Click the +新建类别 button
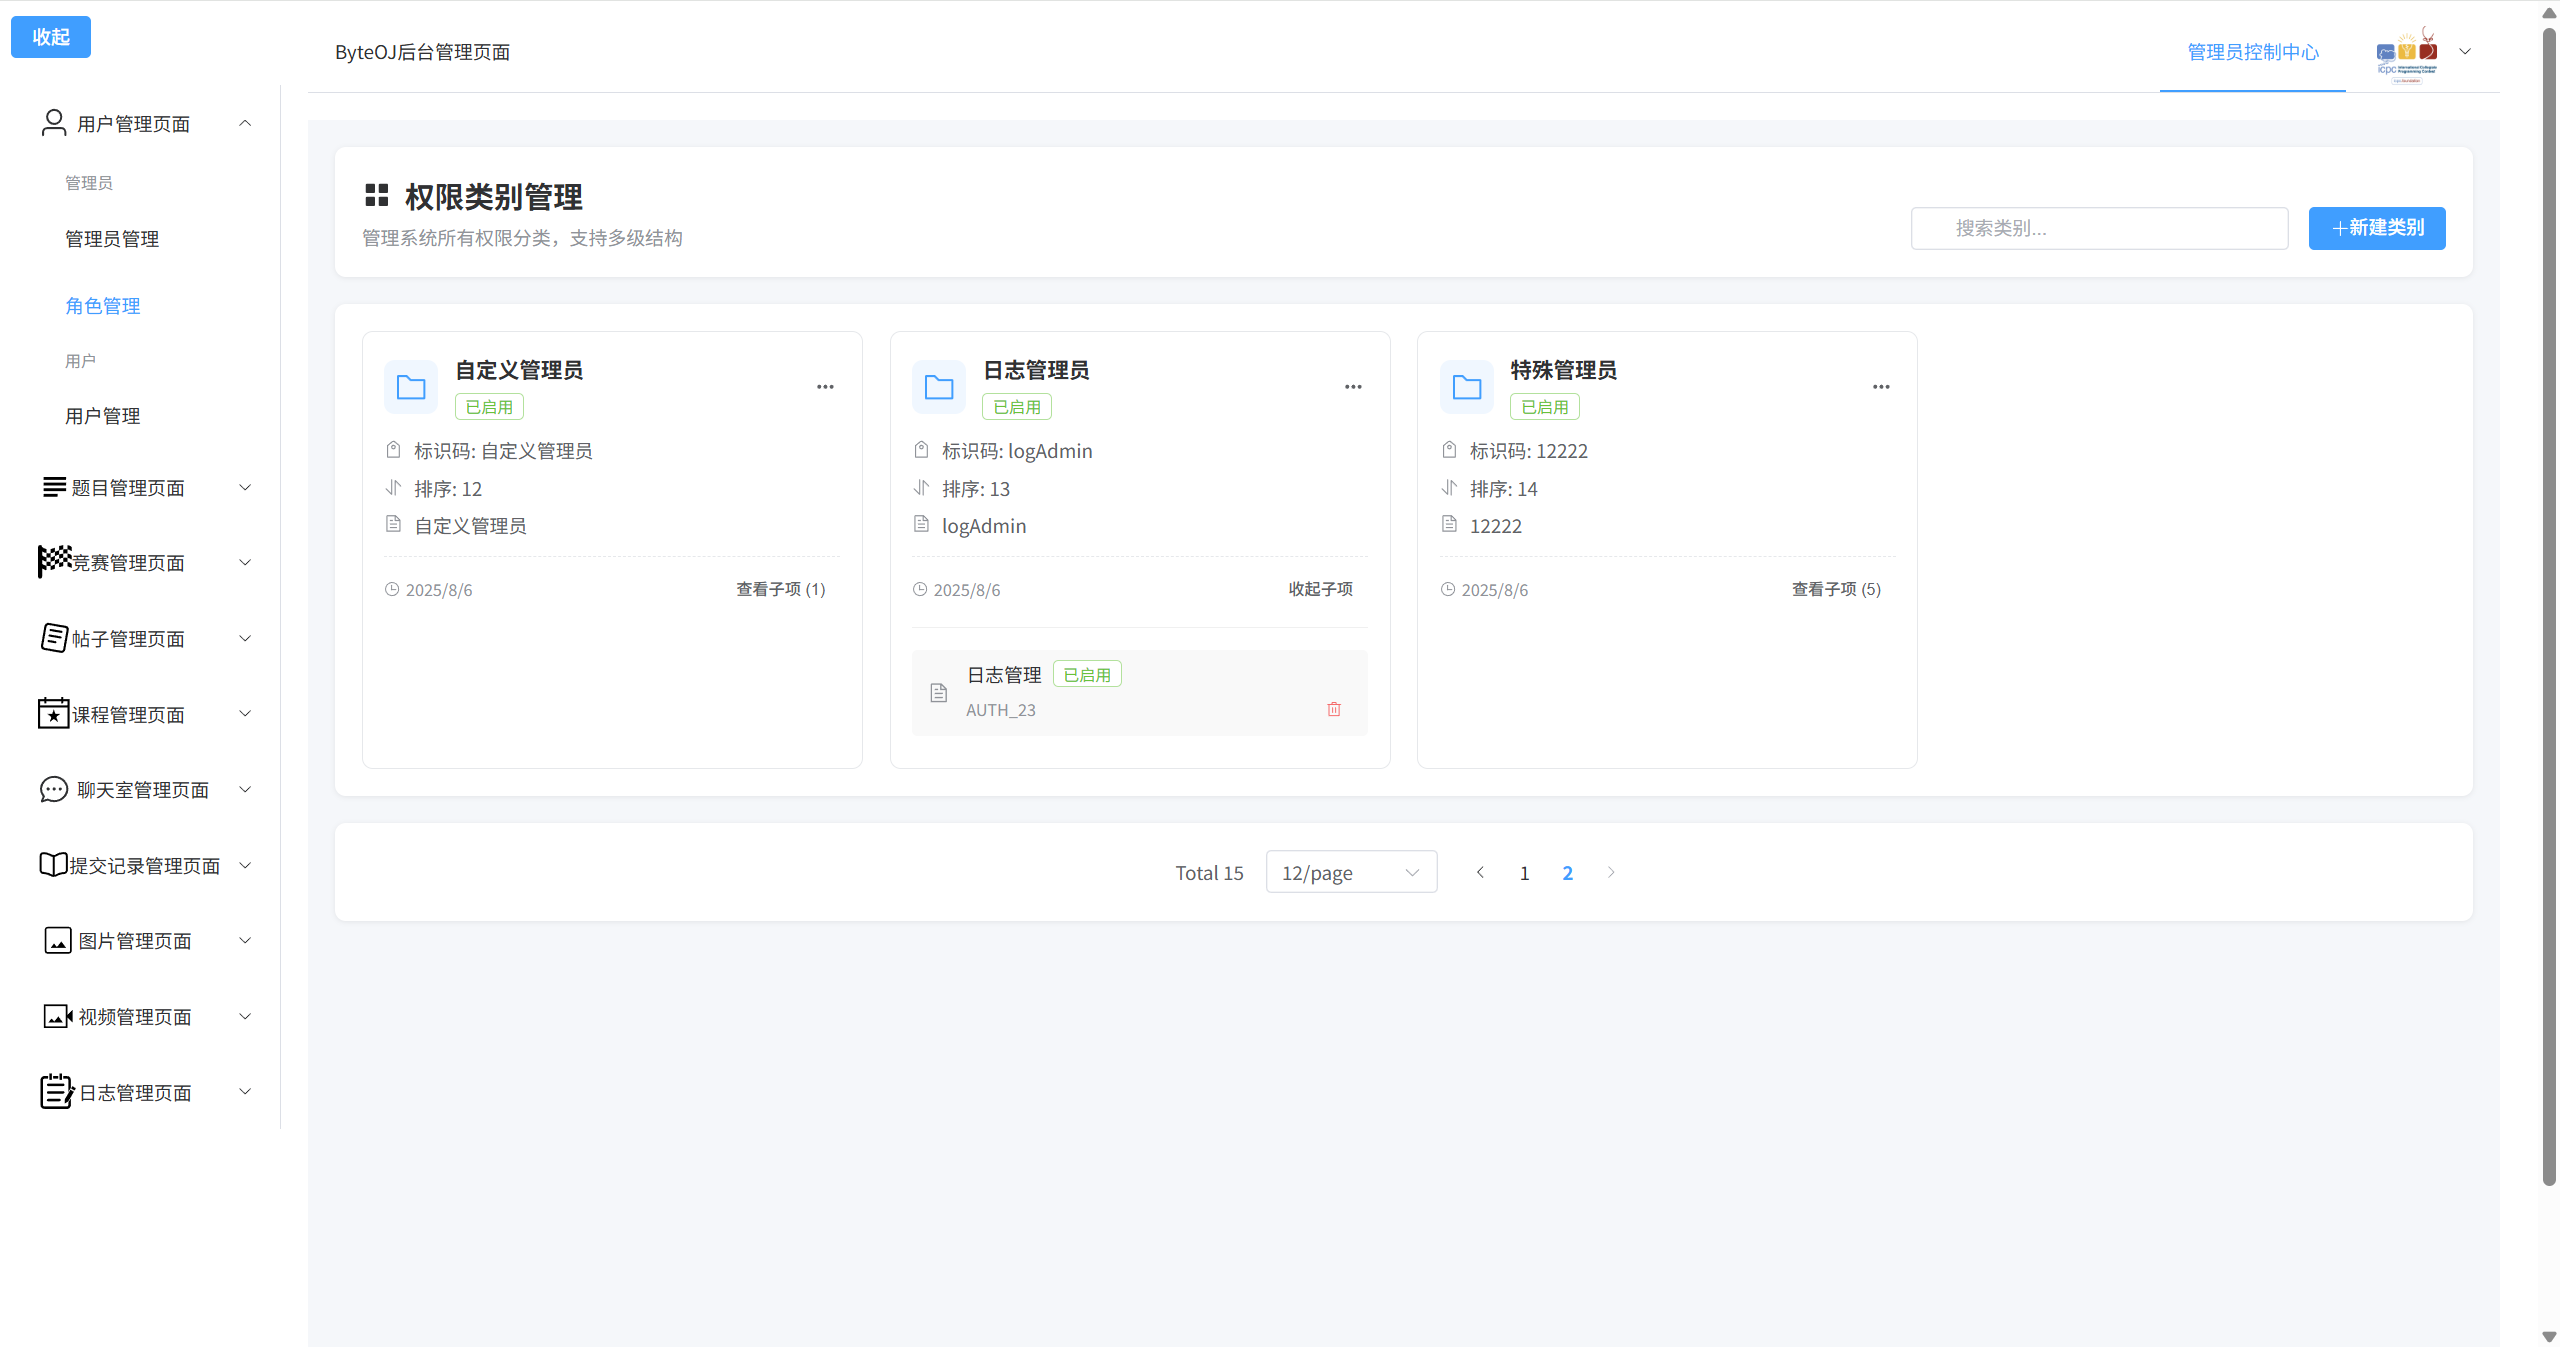 [2376, 228]
